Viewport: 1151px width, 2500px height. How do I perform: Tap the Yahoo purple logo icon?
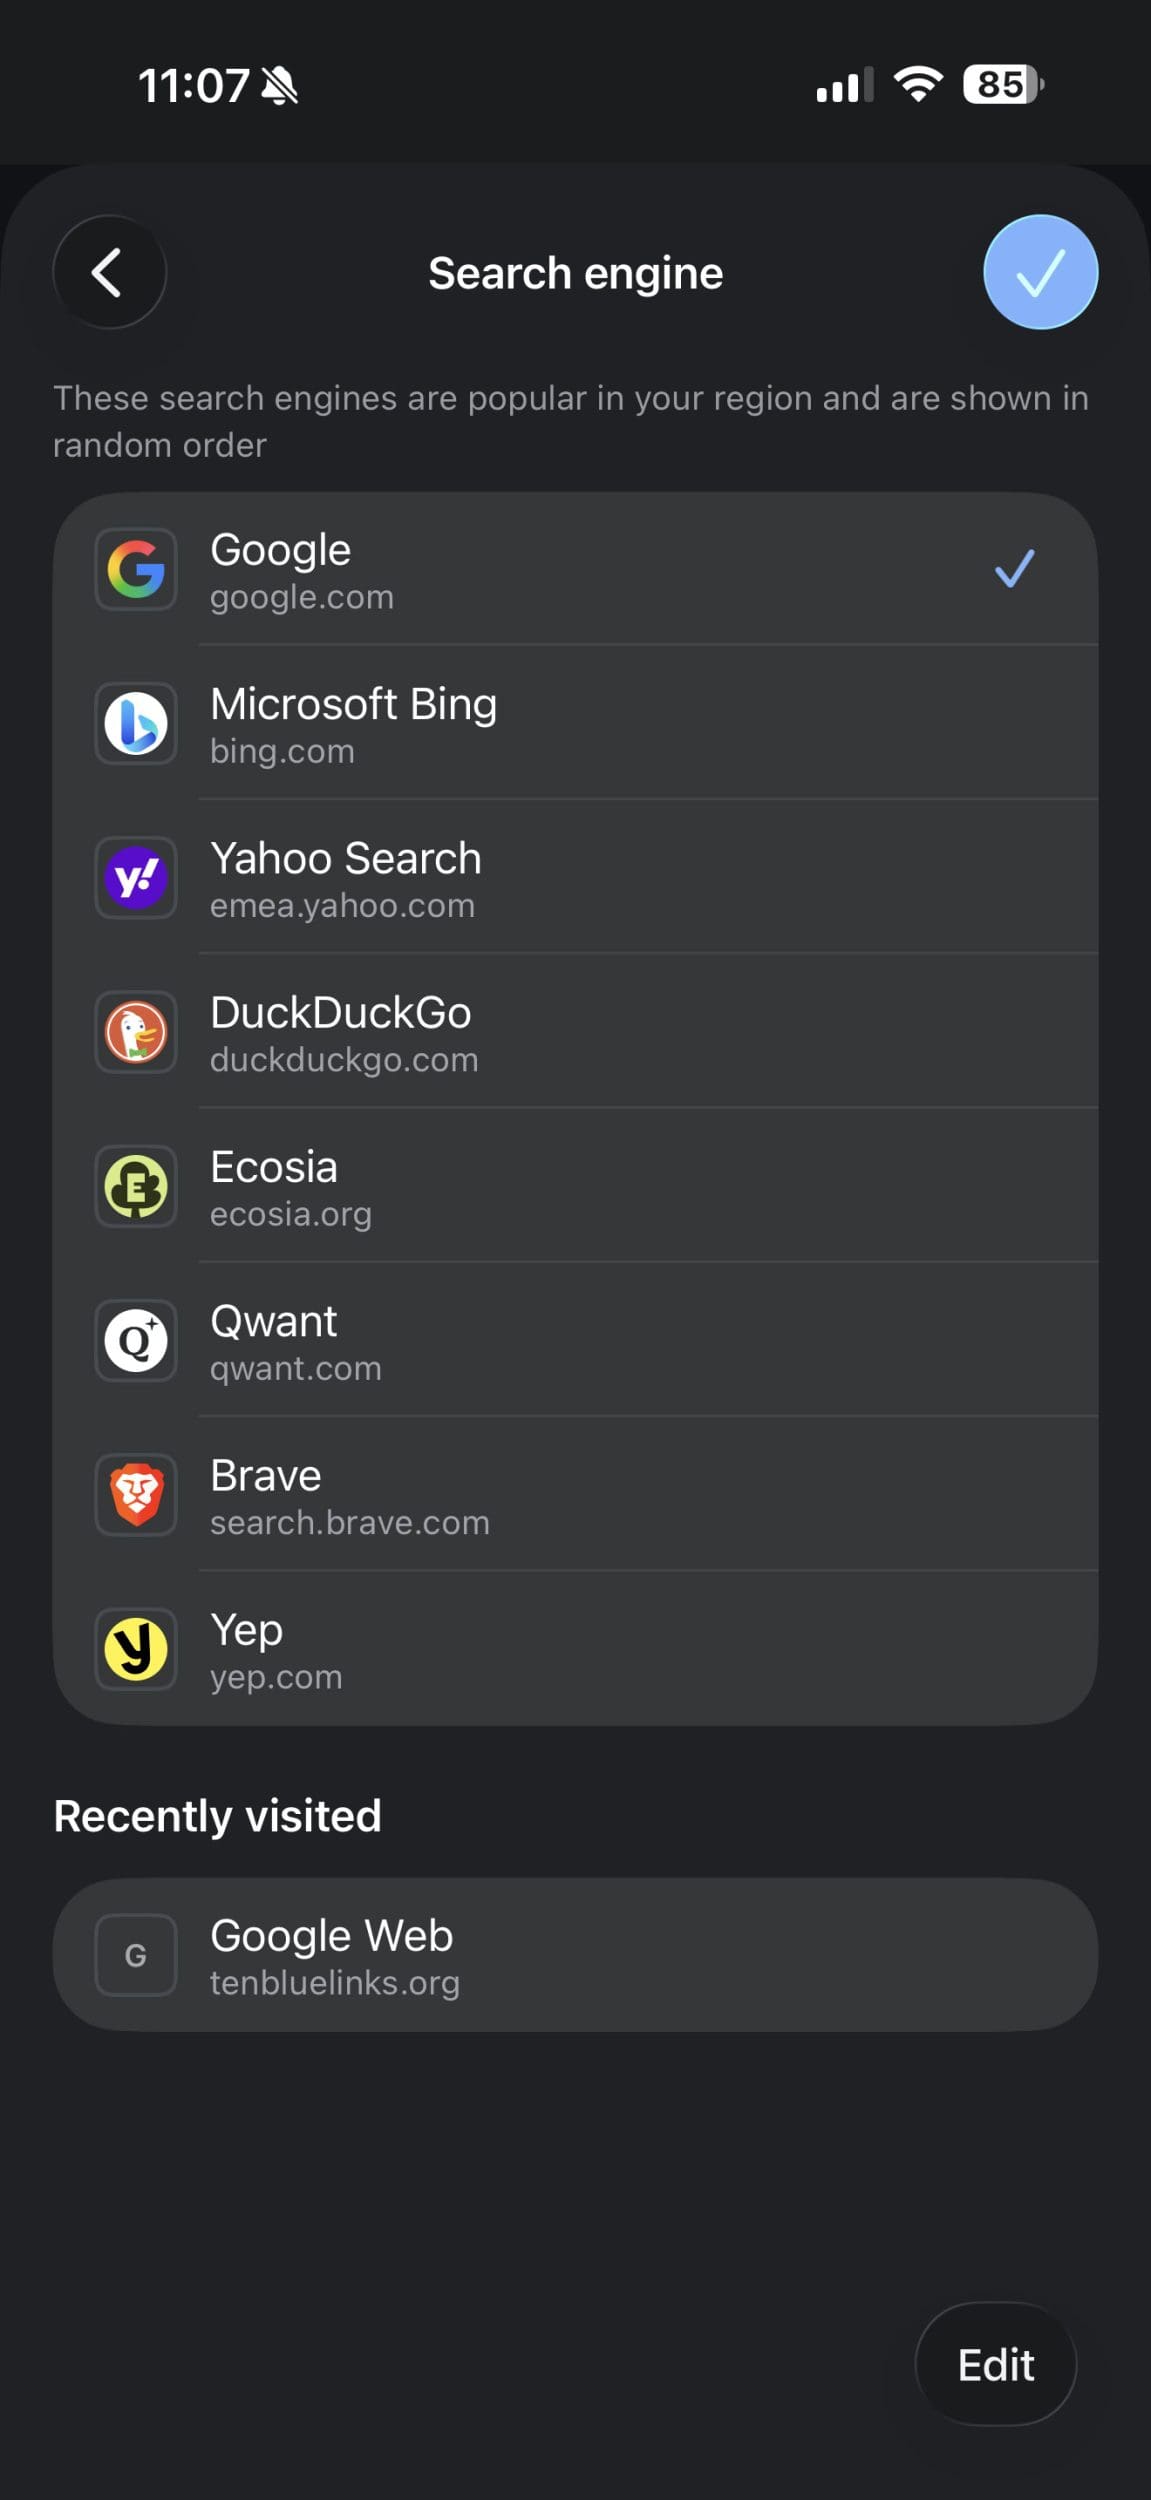[136, 878]
